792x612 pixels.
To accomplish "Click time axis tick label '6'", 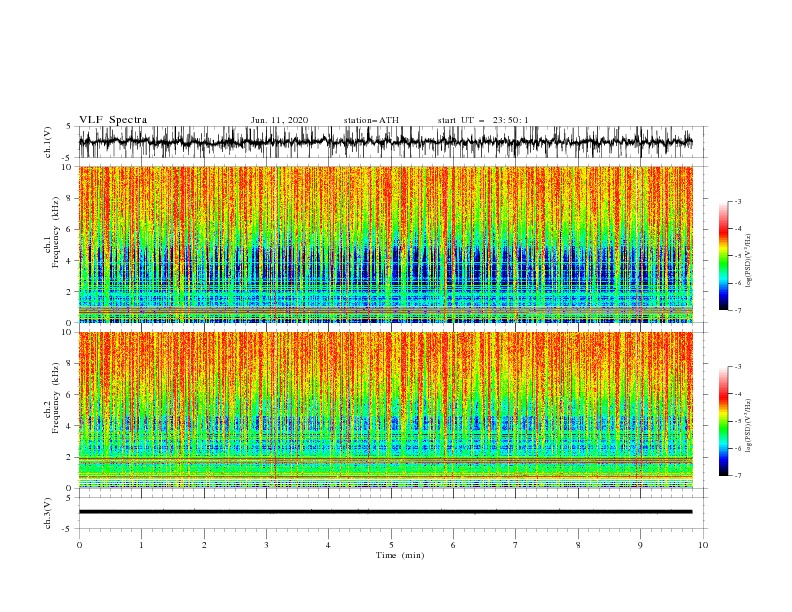I will pyautogui.click(x=453, y=545).
